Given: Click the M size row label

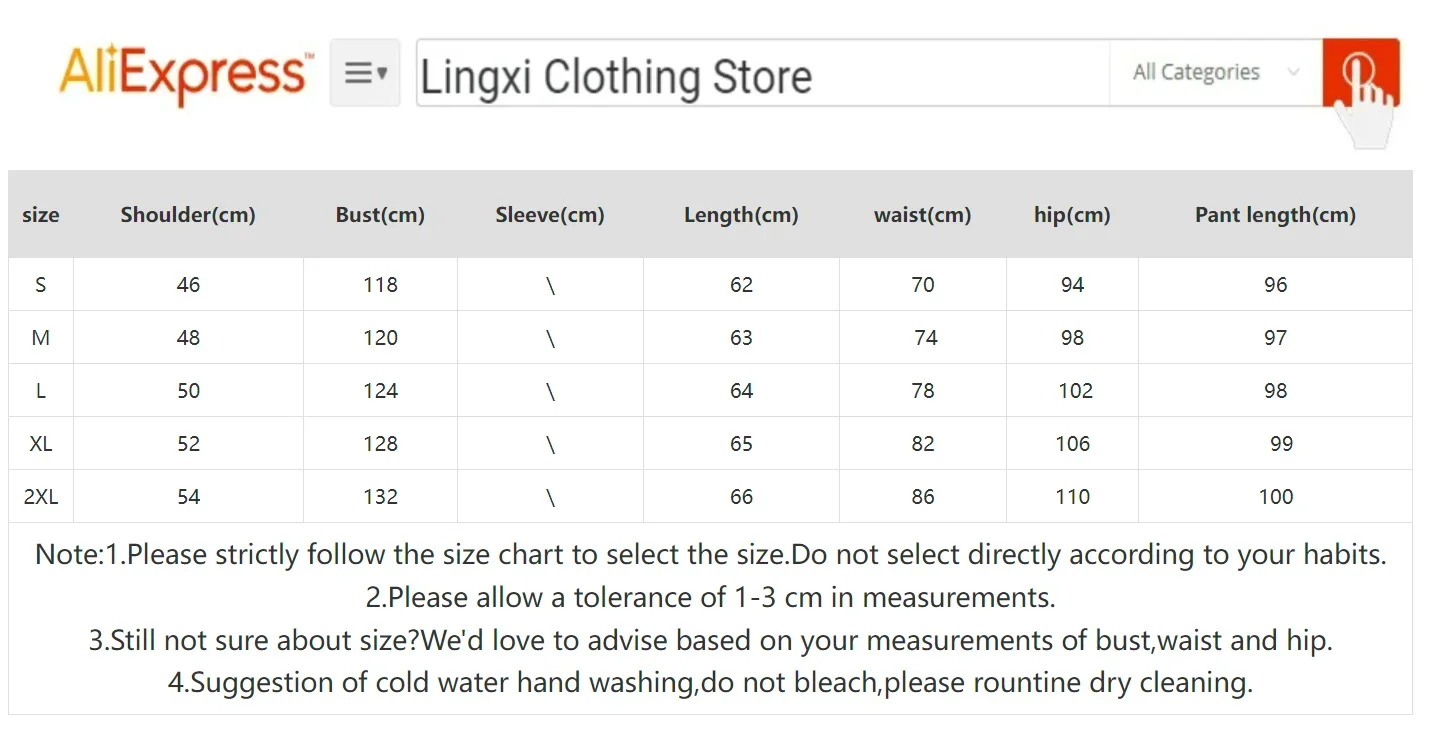Looking at the screenshot, I should tap(41, 338).
